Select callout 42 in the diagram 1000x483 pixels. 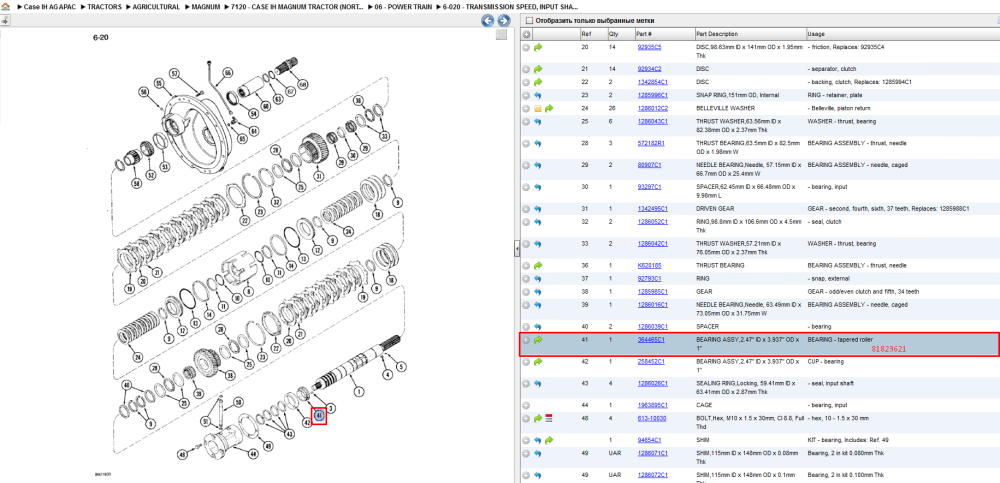(307, 422)
